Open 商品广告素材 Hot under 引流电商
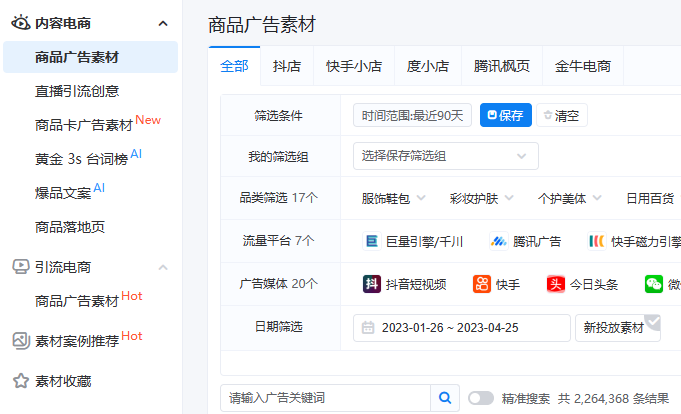 (x=89, y=299)
